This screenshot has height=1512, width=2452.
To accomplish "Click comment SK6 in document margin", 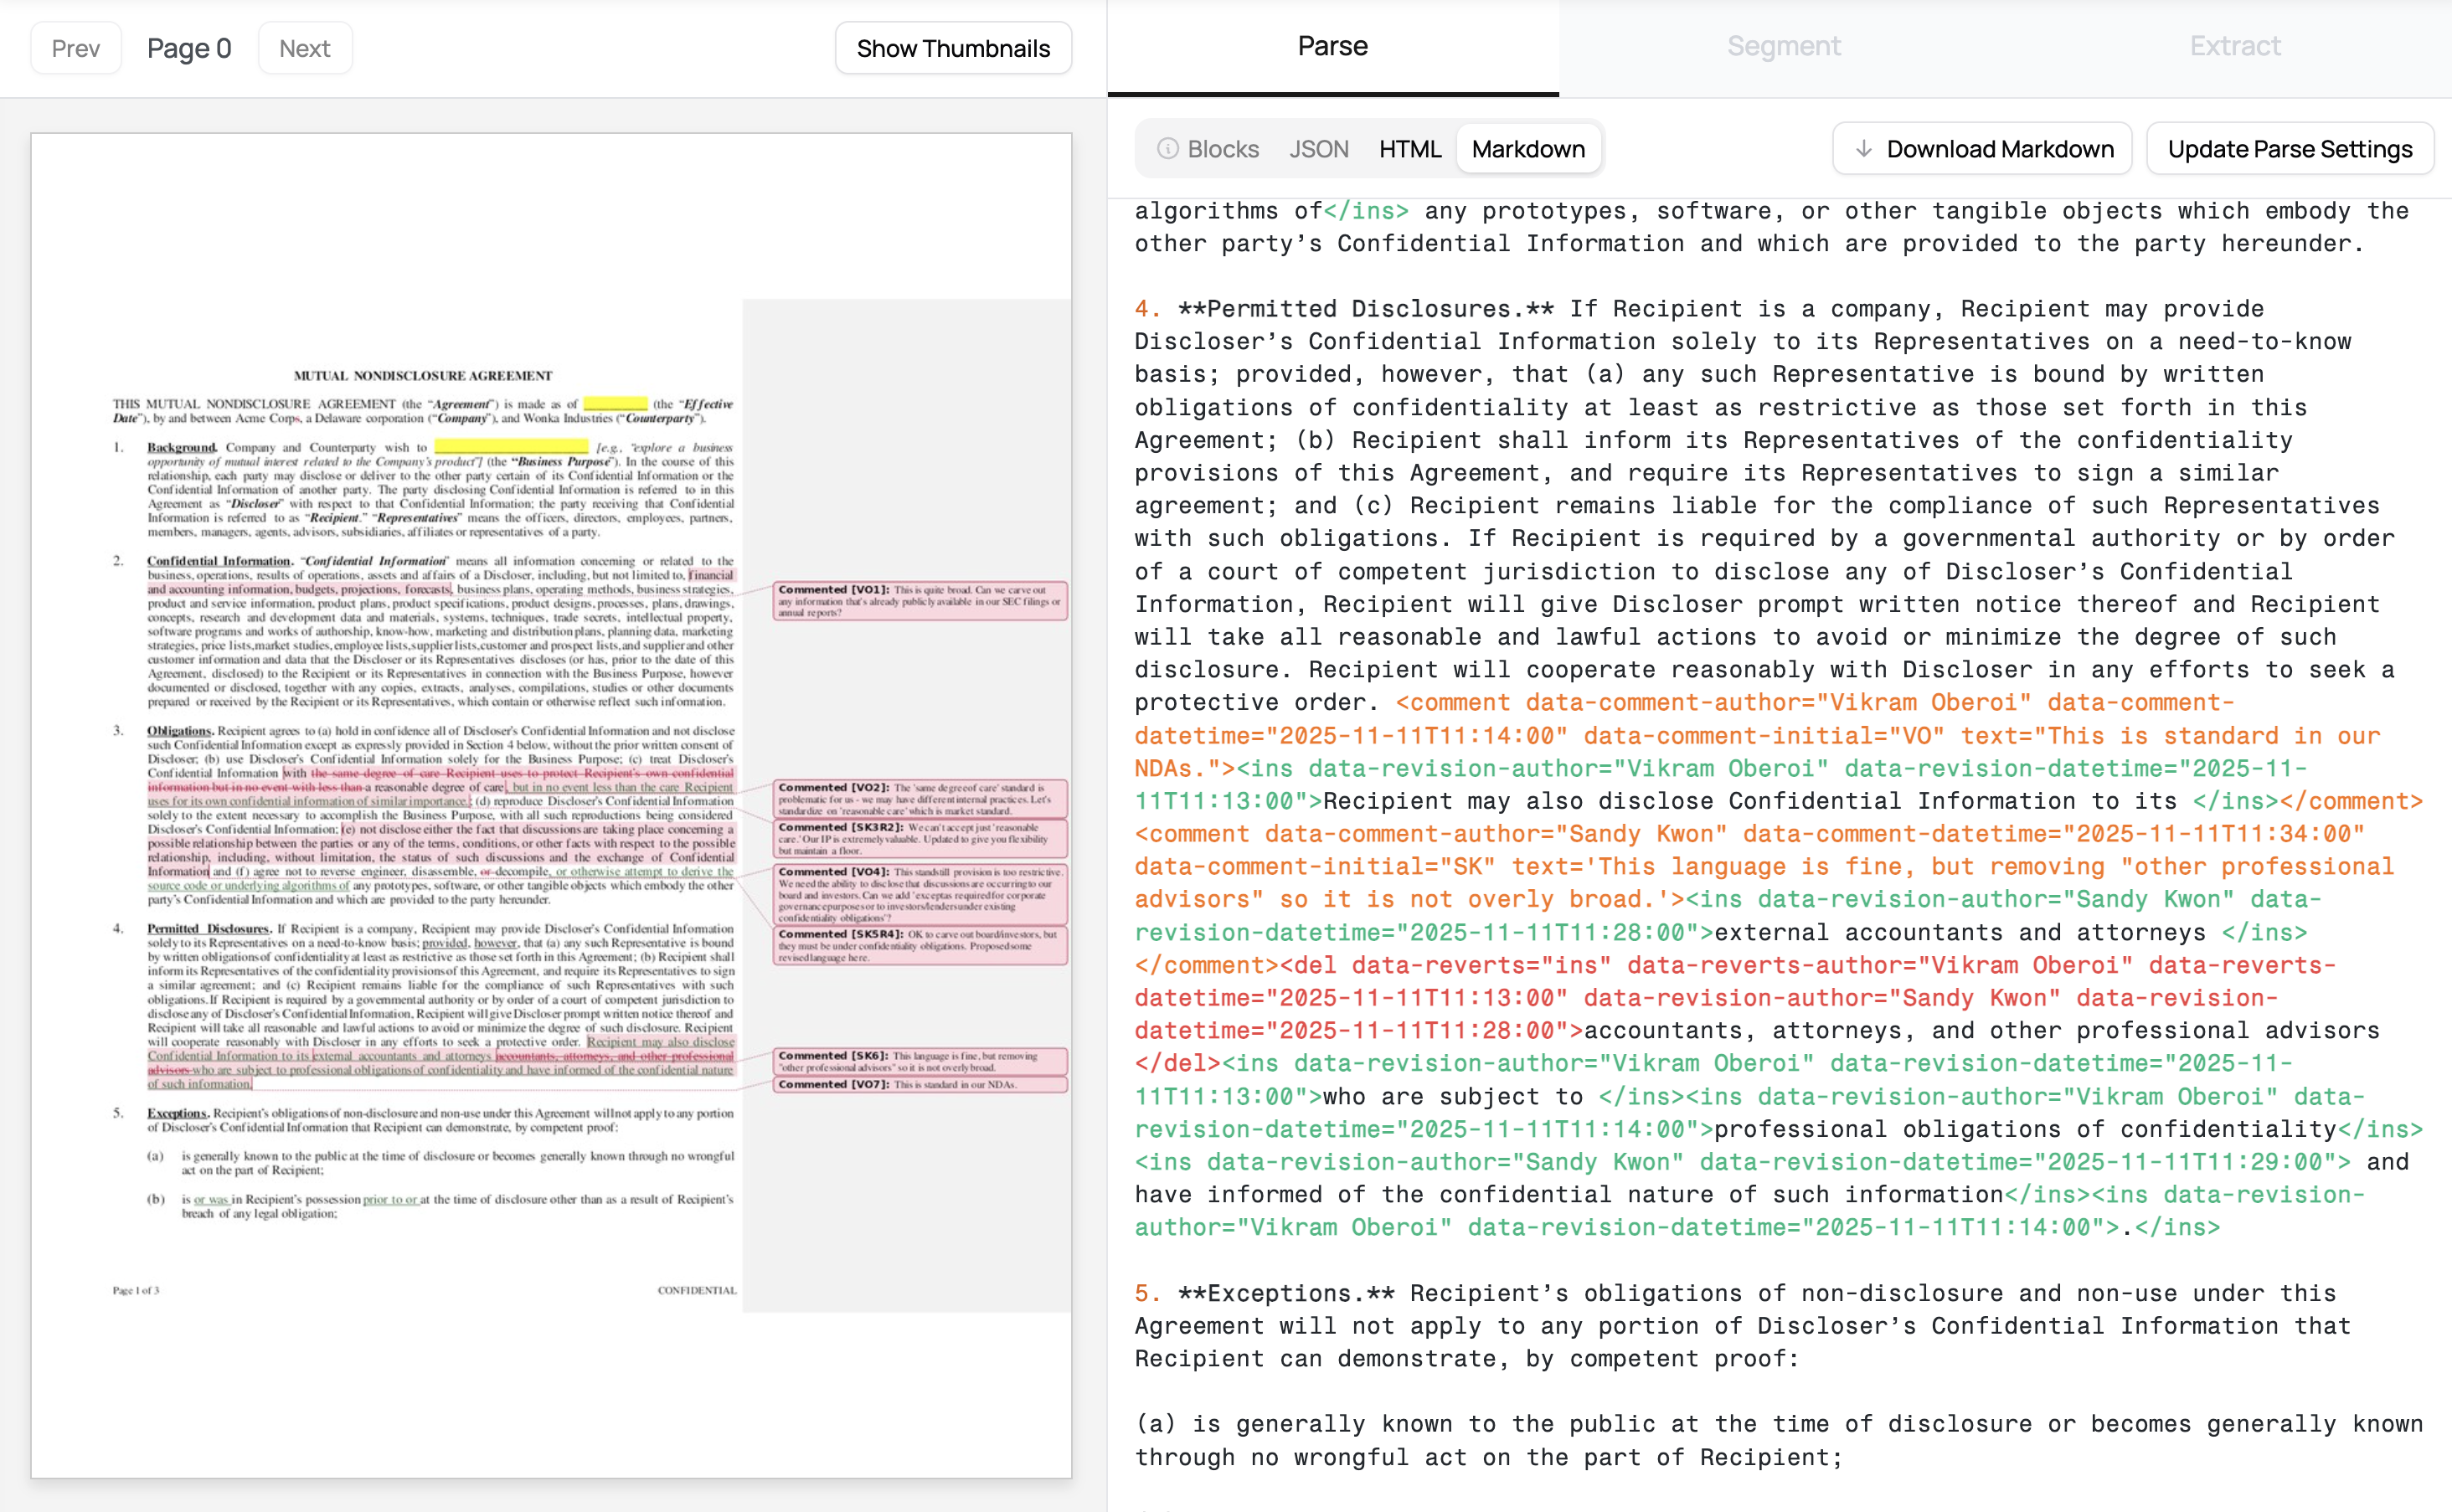I will point(919,1061).
